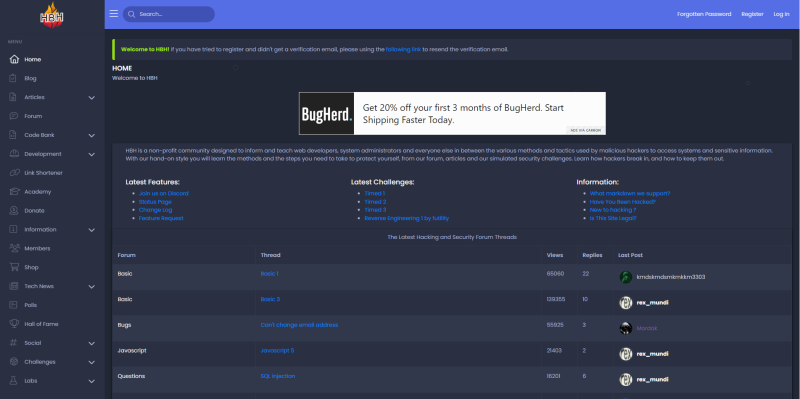
Task: Click the Polls icon in sidebar
Action: (x=14, y=305)
